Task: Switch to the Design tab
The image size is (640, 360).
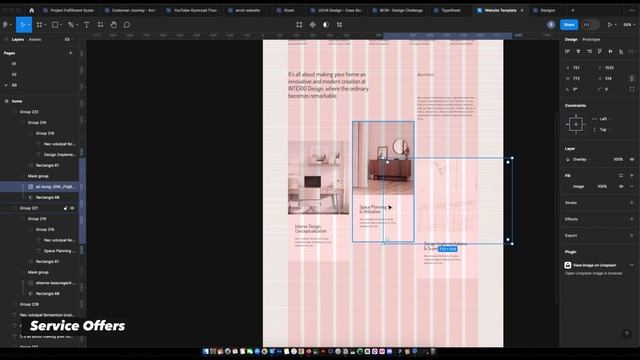Action: tap(571, 40)
